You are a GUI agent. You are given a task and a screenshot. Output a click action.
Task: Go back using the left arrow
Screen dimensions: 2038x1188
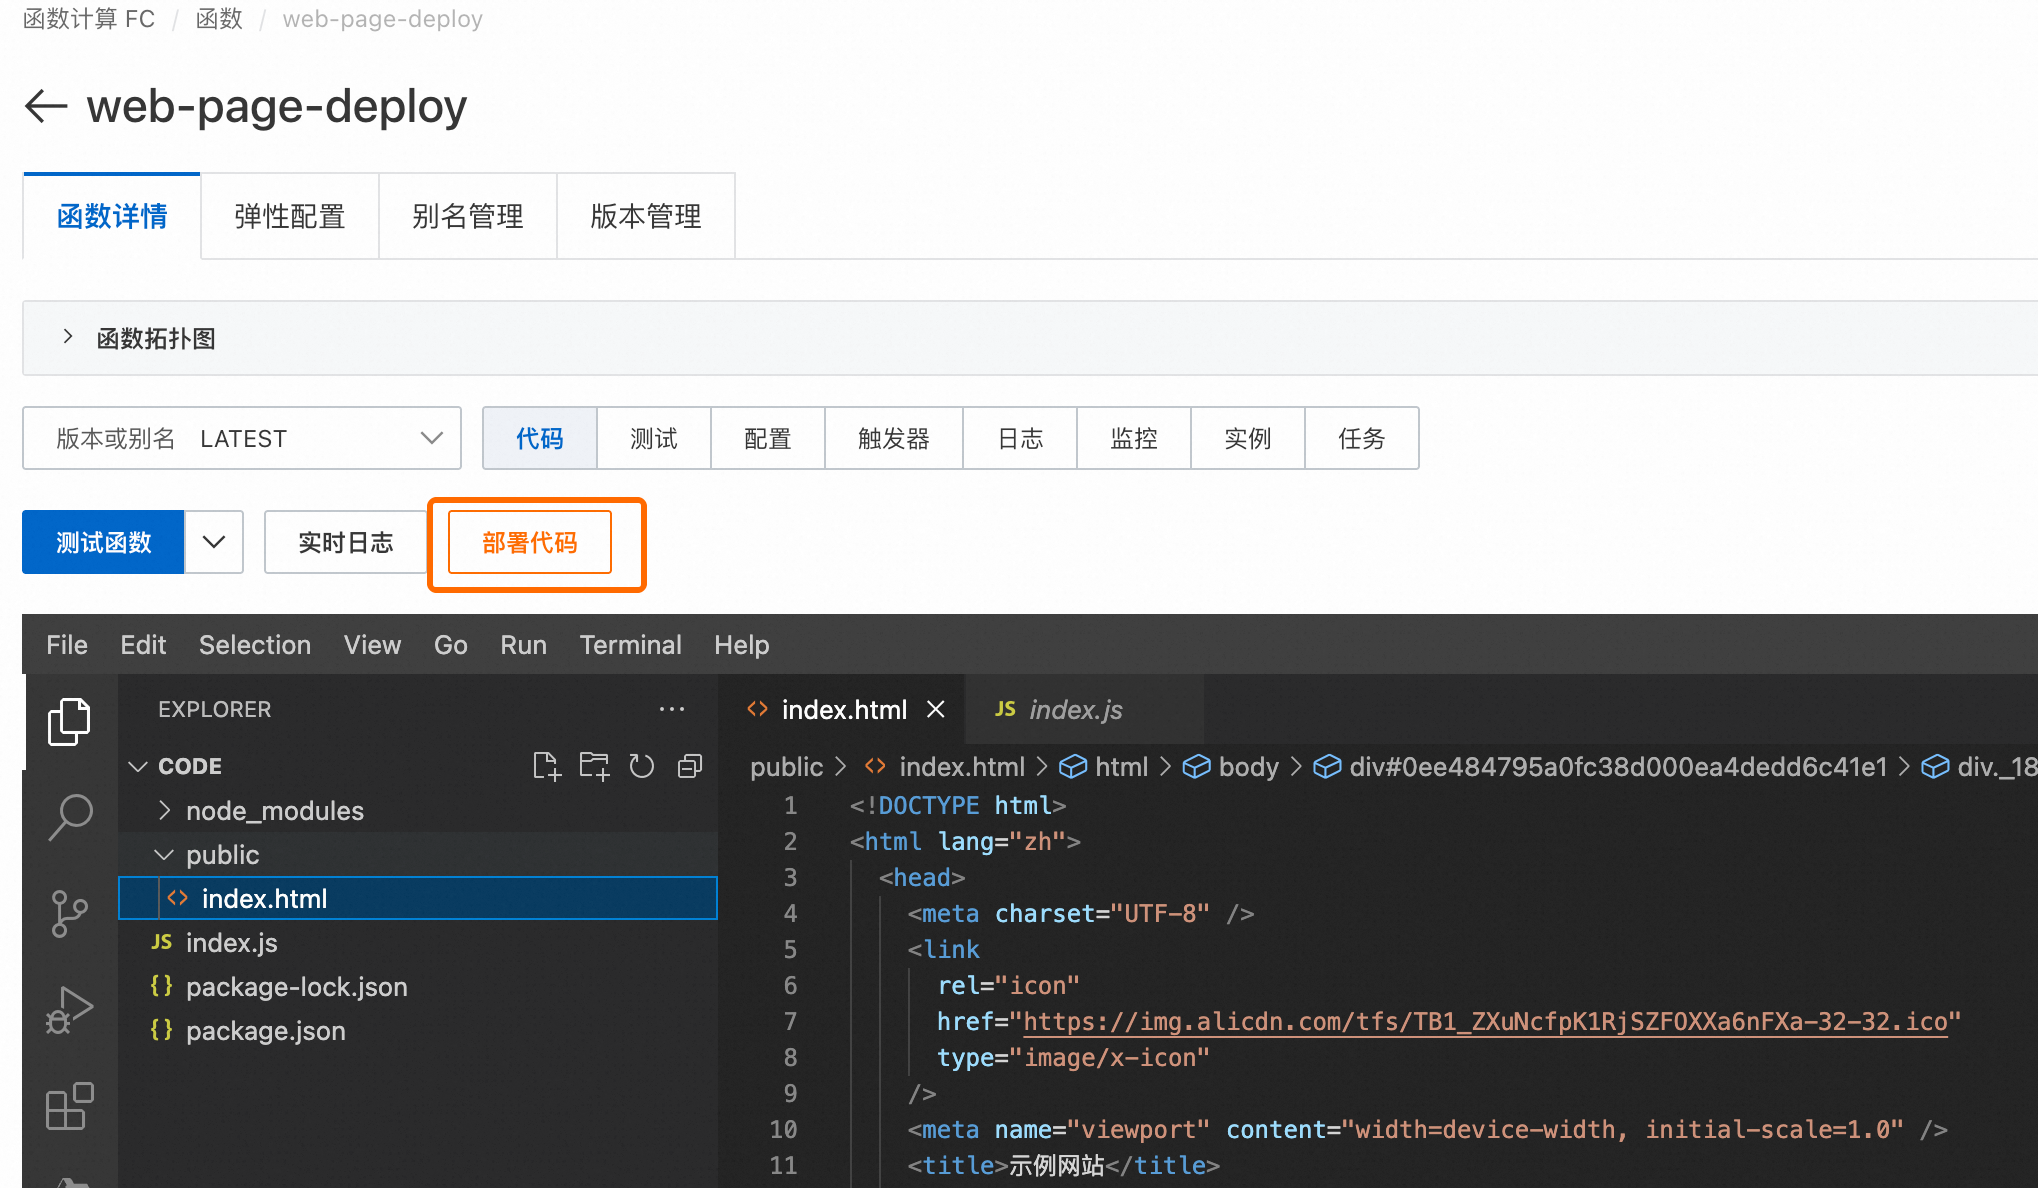click(x=46, y=106)
